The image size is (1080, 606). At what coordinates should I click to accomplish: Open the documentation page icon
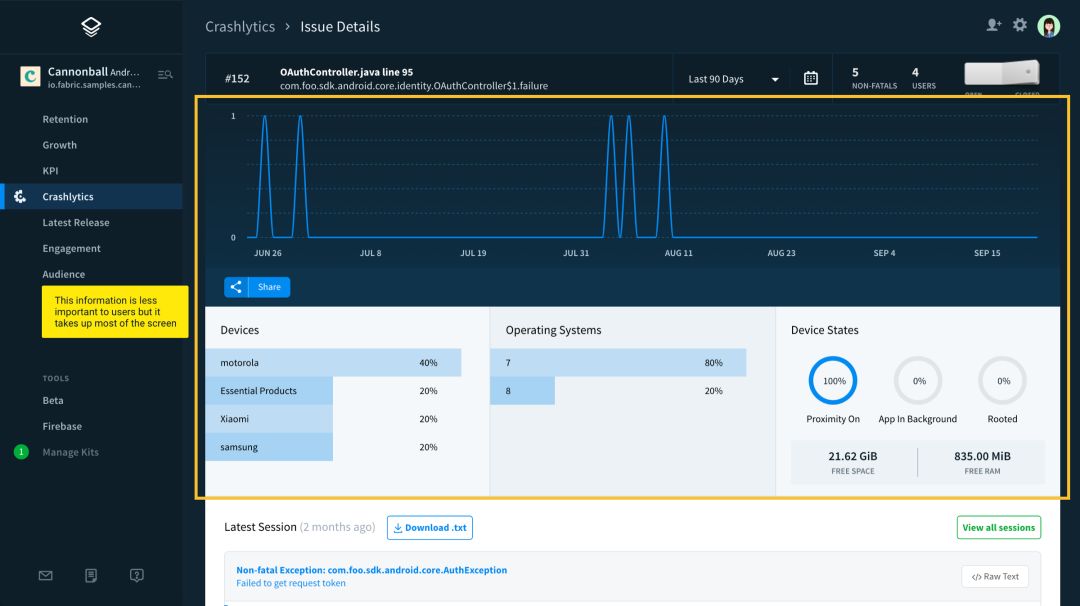point(91,576)
